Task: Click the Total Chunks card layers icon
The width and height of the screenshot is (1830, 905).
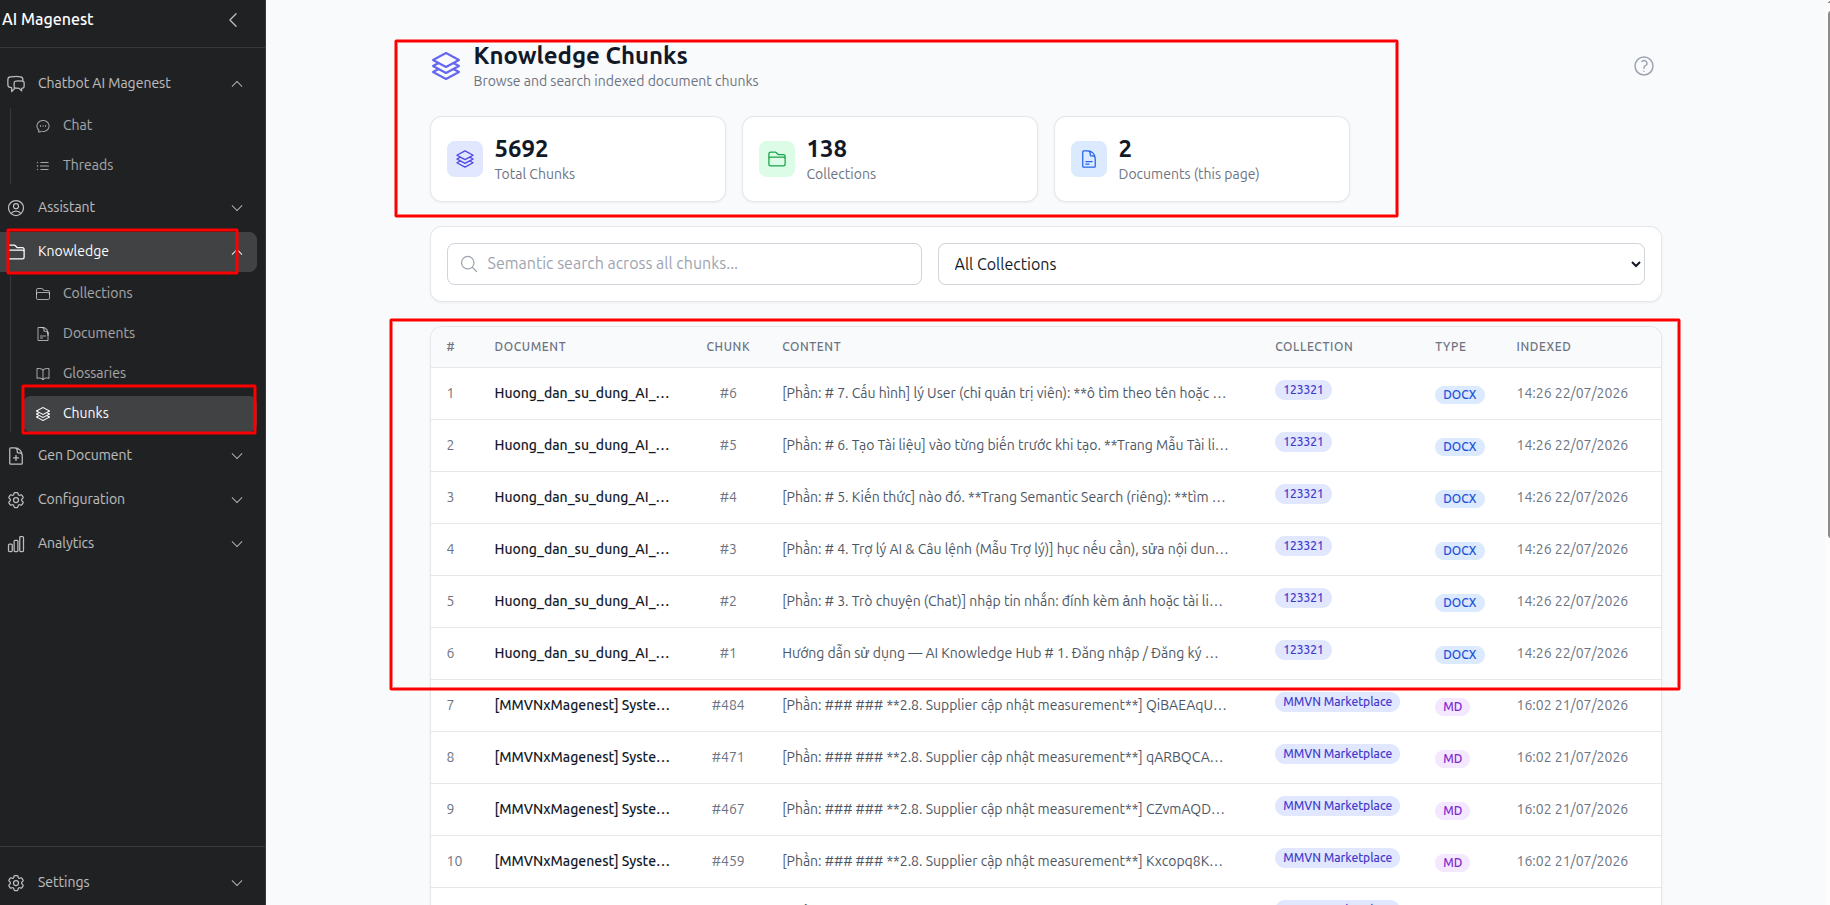Action: 465,159
